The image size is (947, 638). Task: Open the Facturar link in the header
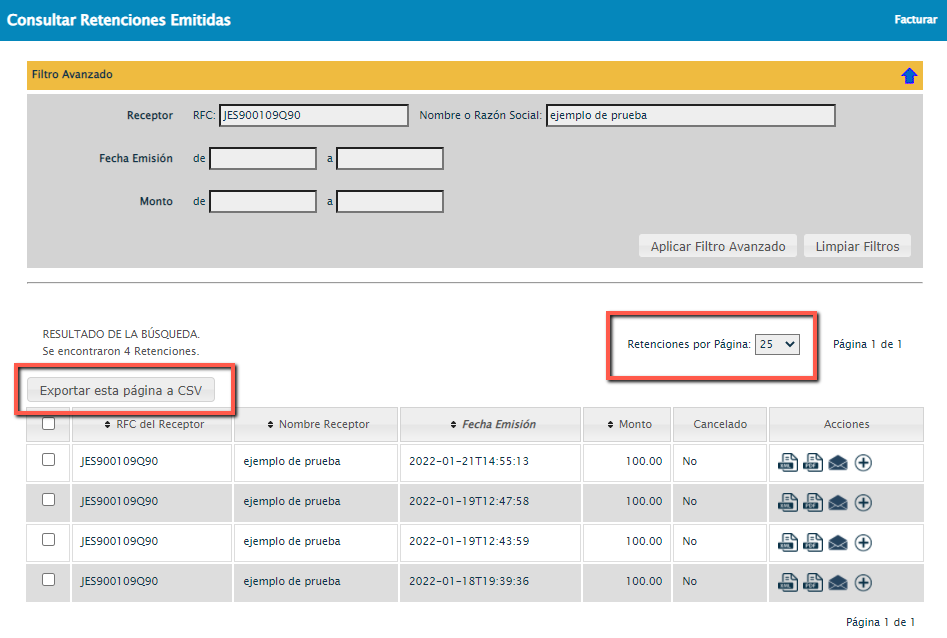pos(915,19)
